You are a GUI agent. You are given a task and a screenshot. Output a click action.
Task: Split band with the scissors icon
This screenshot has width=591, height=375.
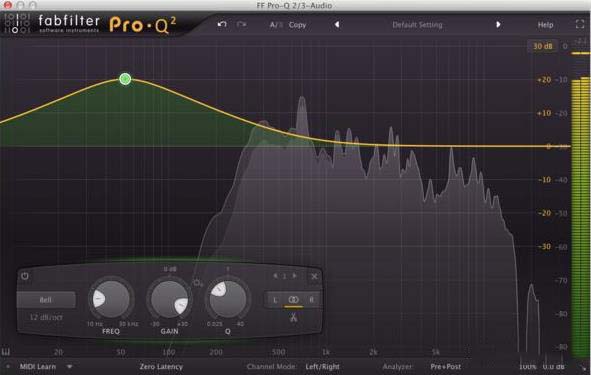[293, 317]
